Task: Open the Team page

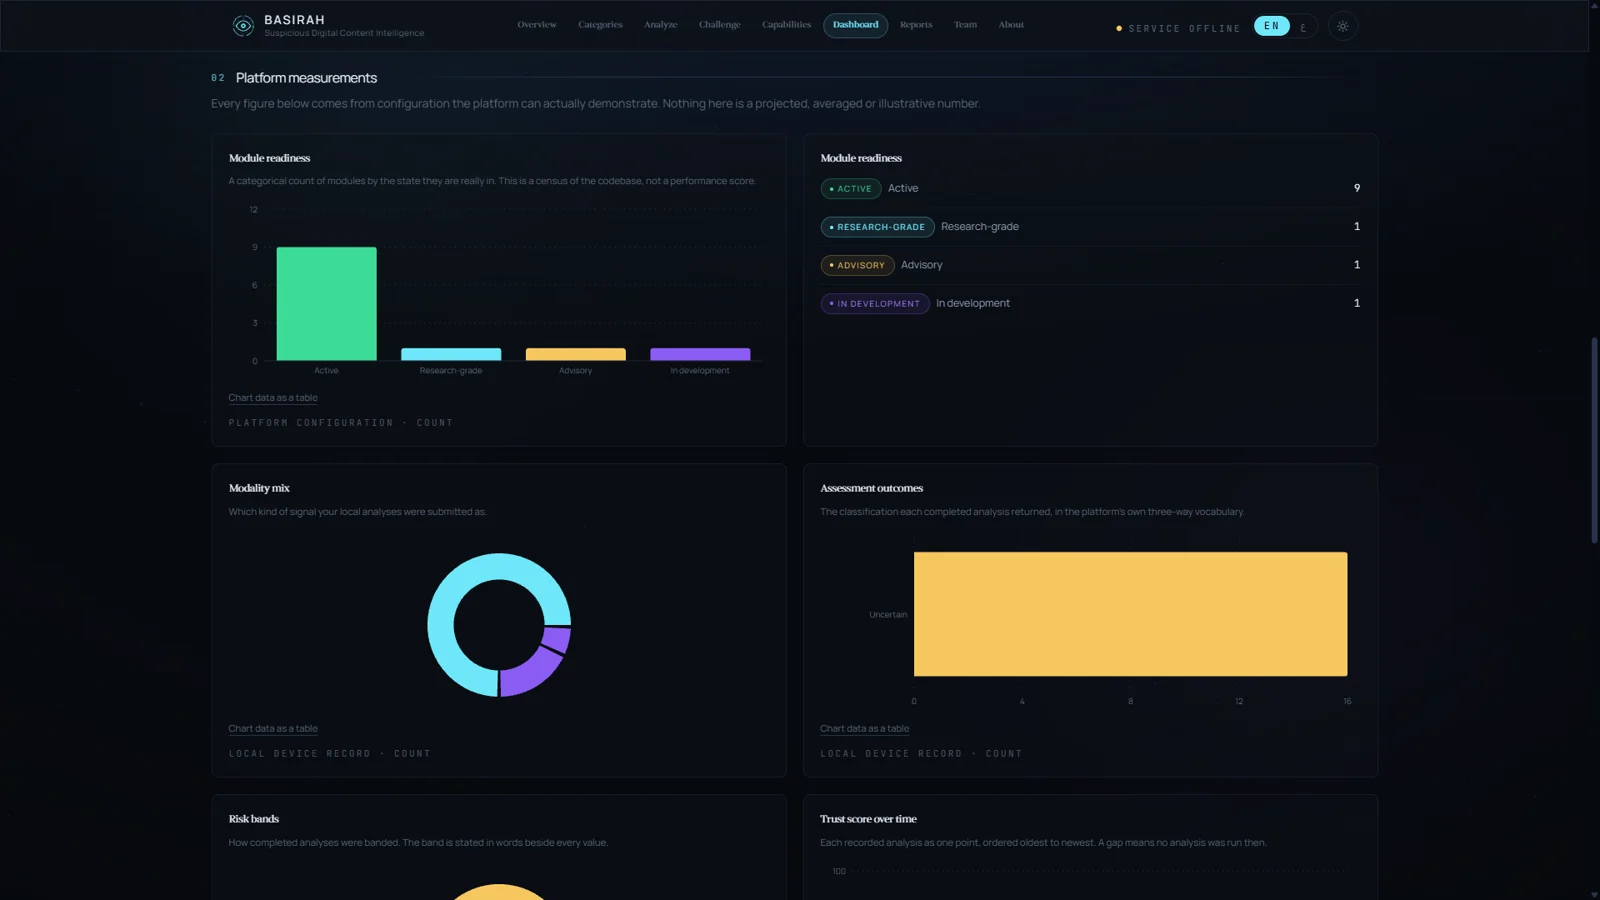Action: pos(965,25)
